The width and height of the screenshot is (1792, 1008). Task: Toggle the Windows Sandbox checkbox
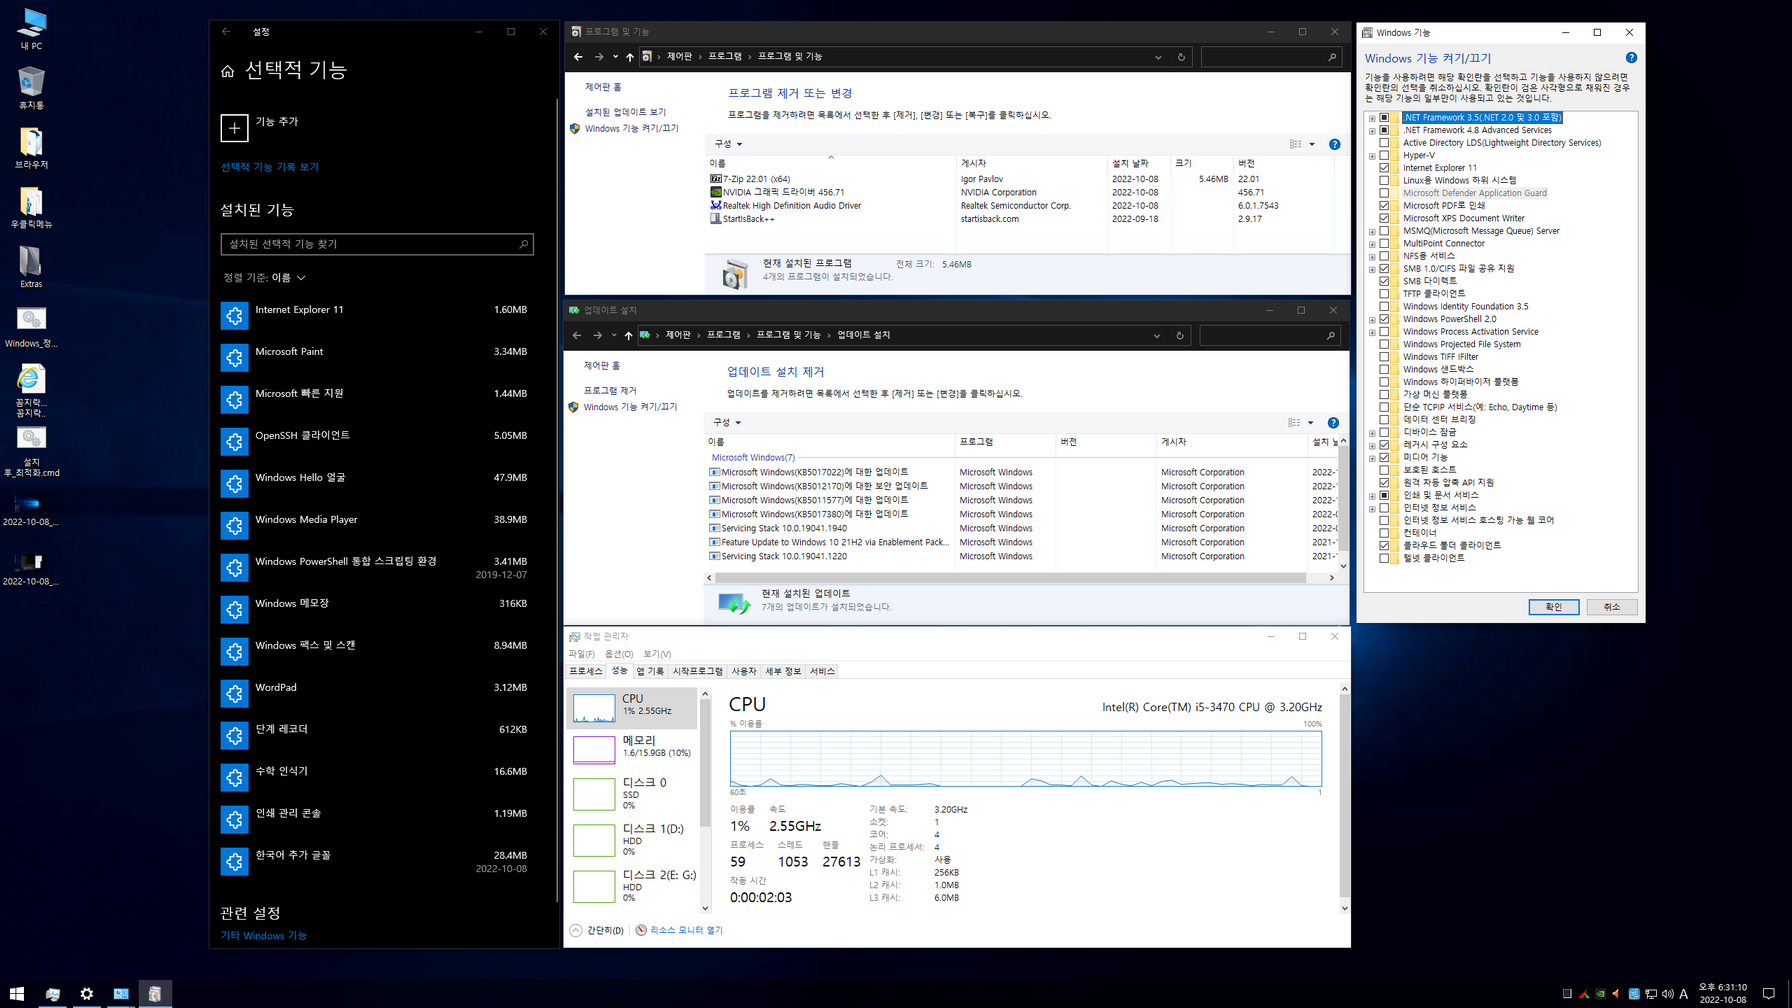coord(1384,369)
